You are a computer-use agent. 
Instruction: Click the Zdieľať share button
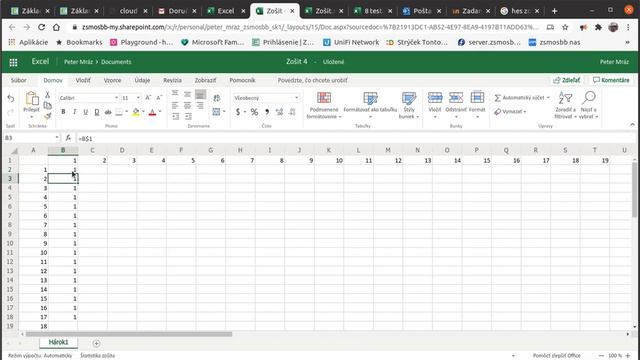567,80
